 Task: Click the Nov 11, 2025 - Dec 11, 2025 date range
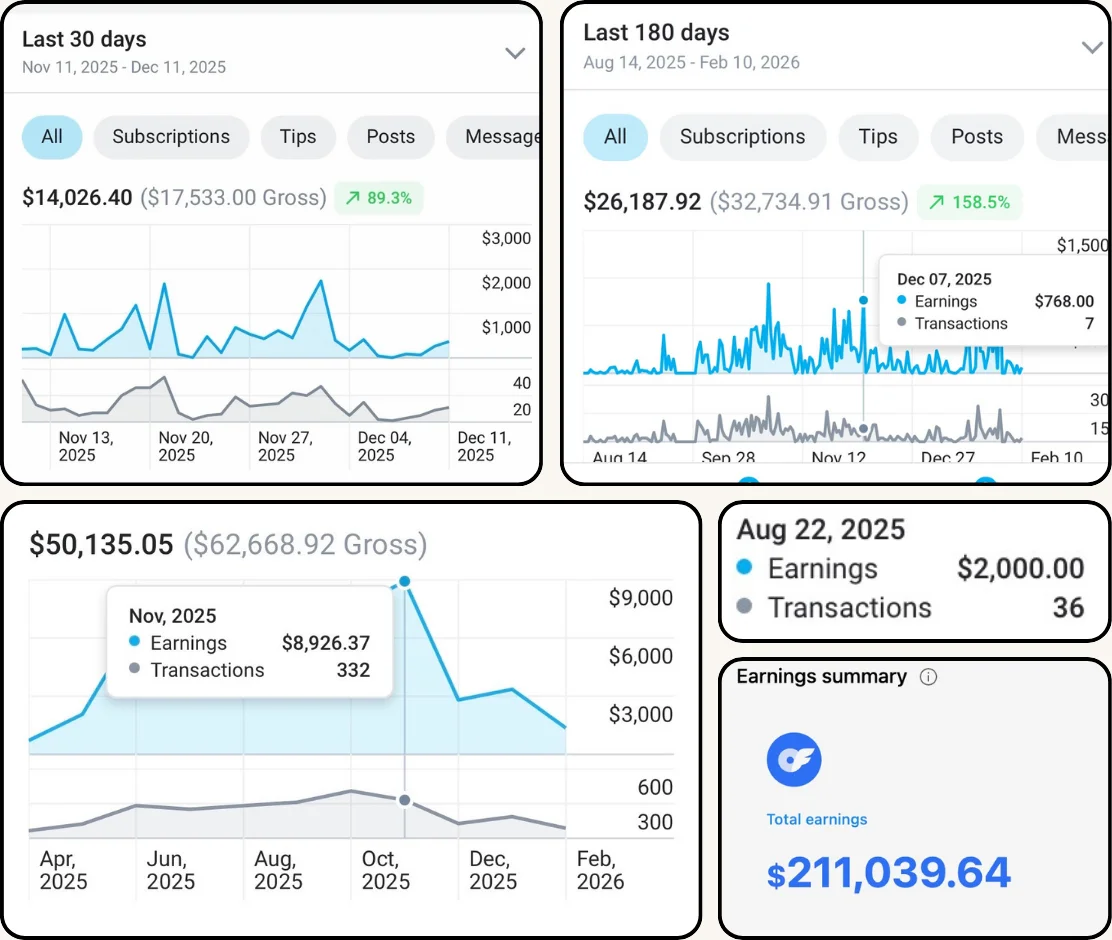[x=123, y=67]
